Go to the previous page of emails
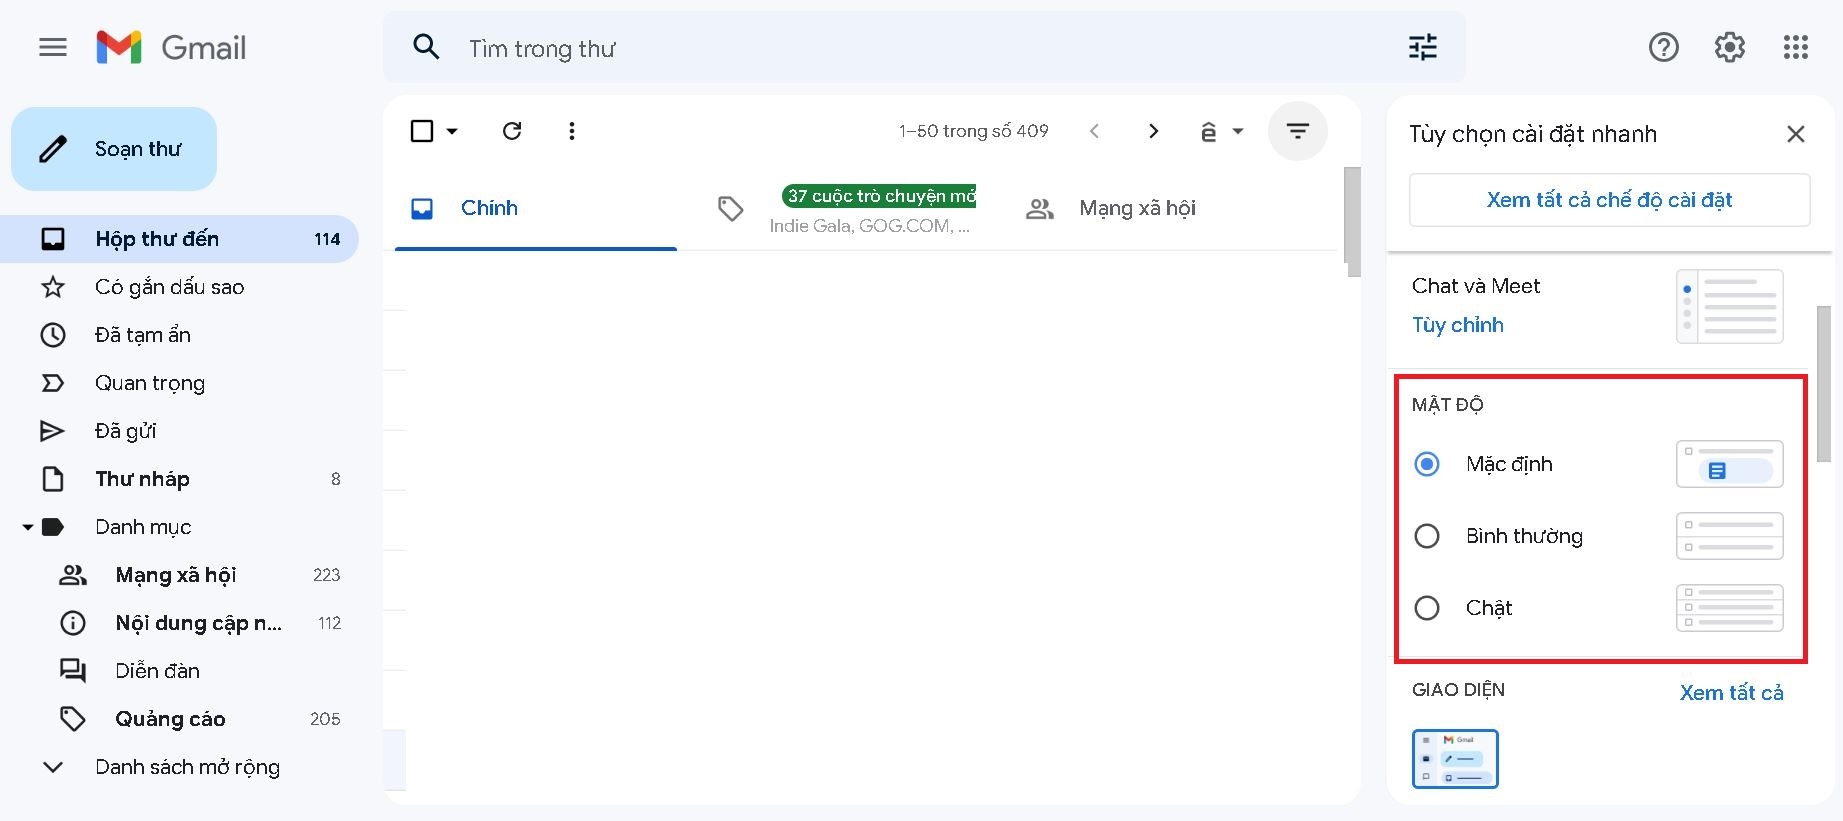Image resolution: width=1843 pixels, height=821 pixels. tap(1094, 131)
